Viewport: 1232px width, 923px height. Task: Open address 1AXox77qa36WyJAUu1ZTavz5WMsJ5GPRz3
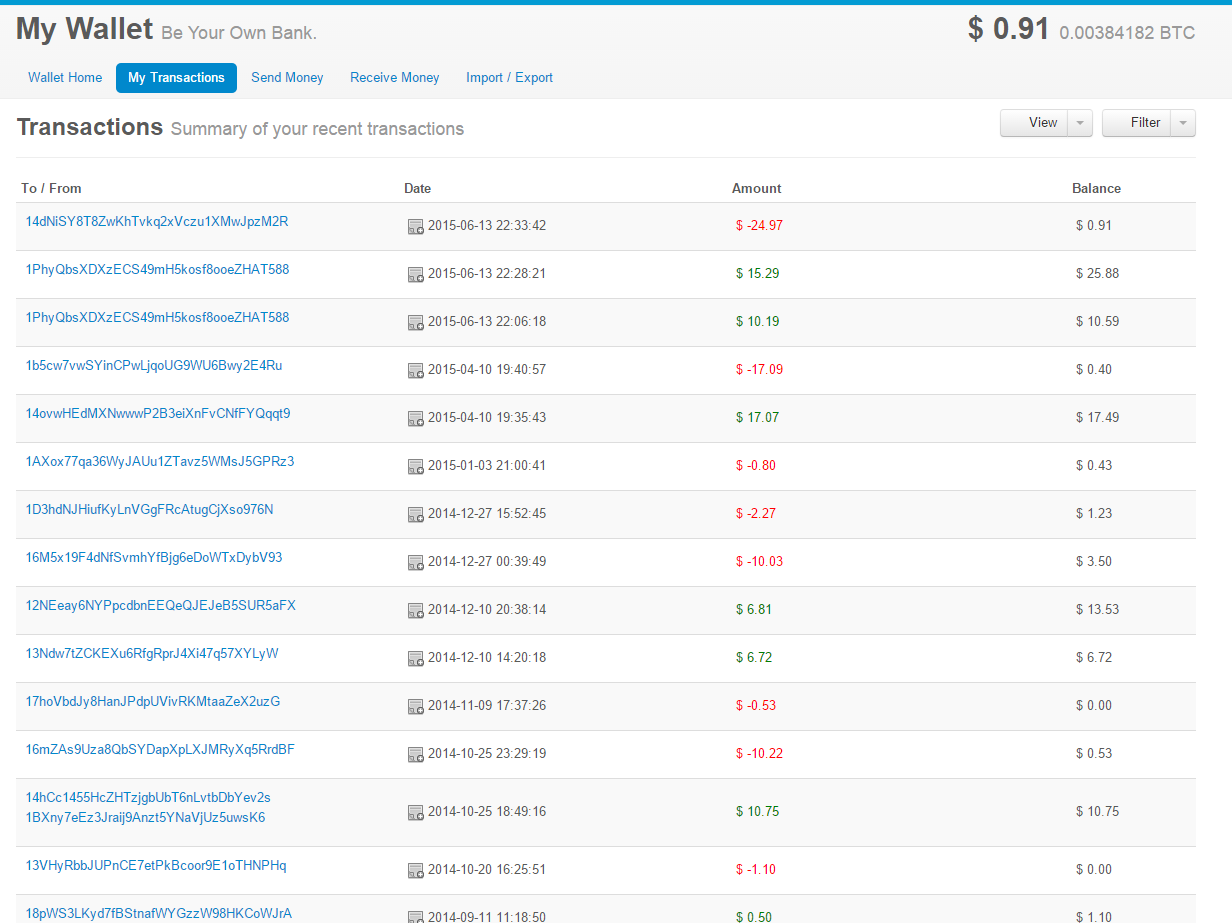[x=160, y=461]
